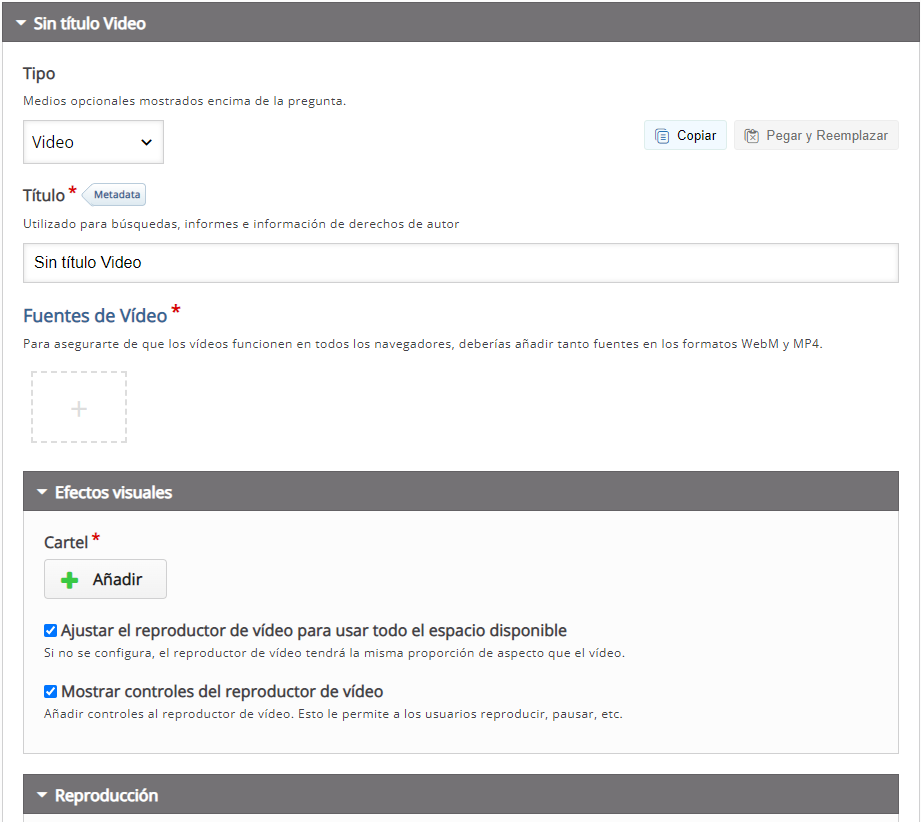Image resolution: width=921 pixels, height=822 pixels.
Task: Click the Añadir button under Cartel
Action: [105, 579]
